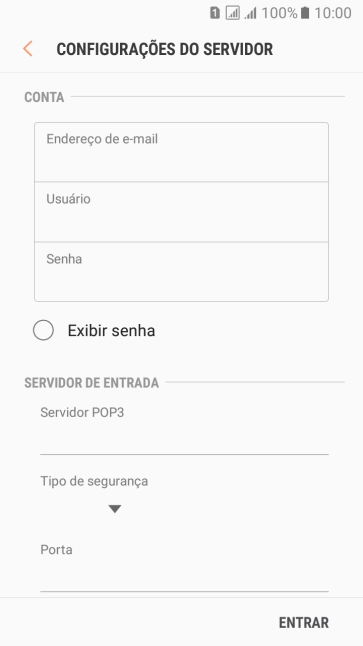Tap the 10:00 clock in status bar
Screen dimensions: 363x646
tap(333, 13)
